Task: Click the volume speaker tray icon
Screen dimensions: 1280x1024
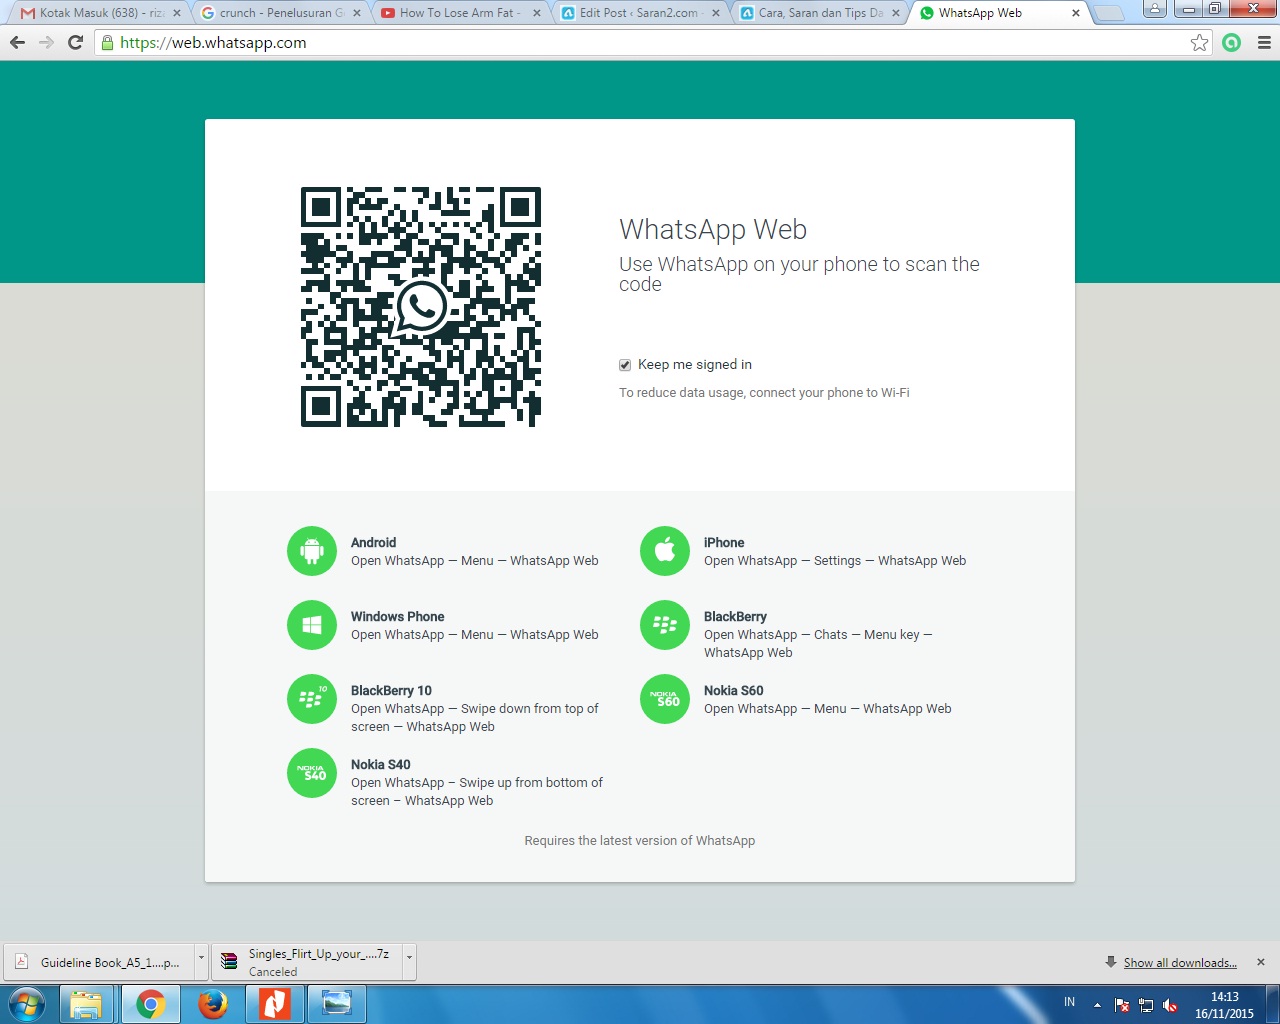Action: pos(1170,1005)
